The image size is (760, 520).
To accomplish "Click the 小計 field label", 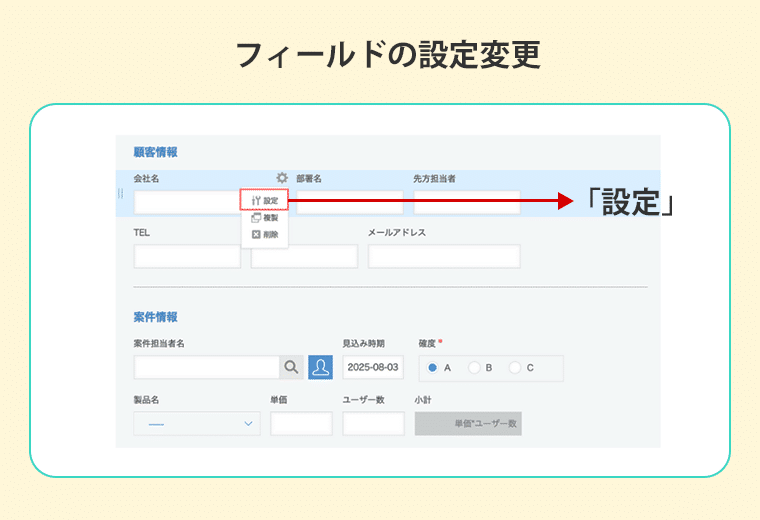I will click(x=423, y=400).
